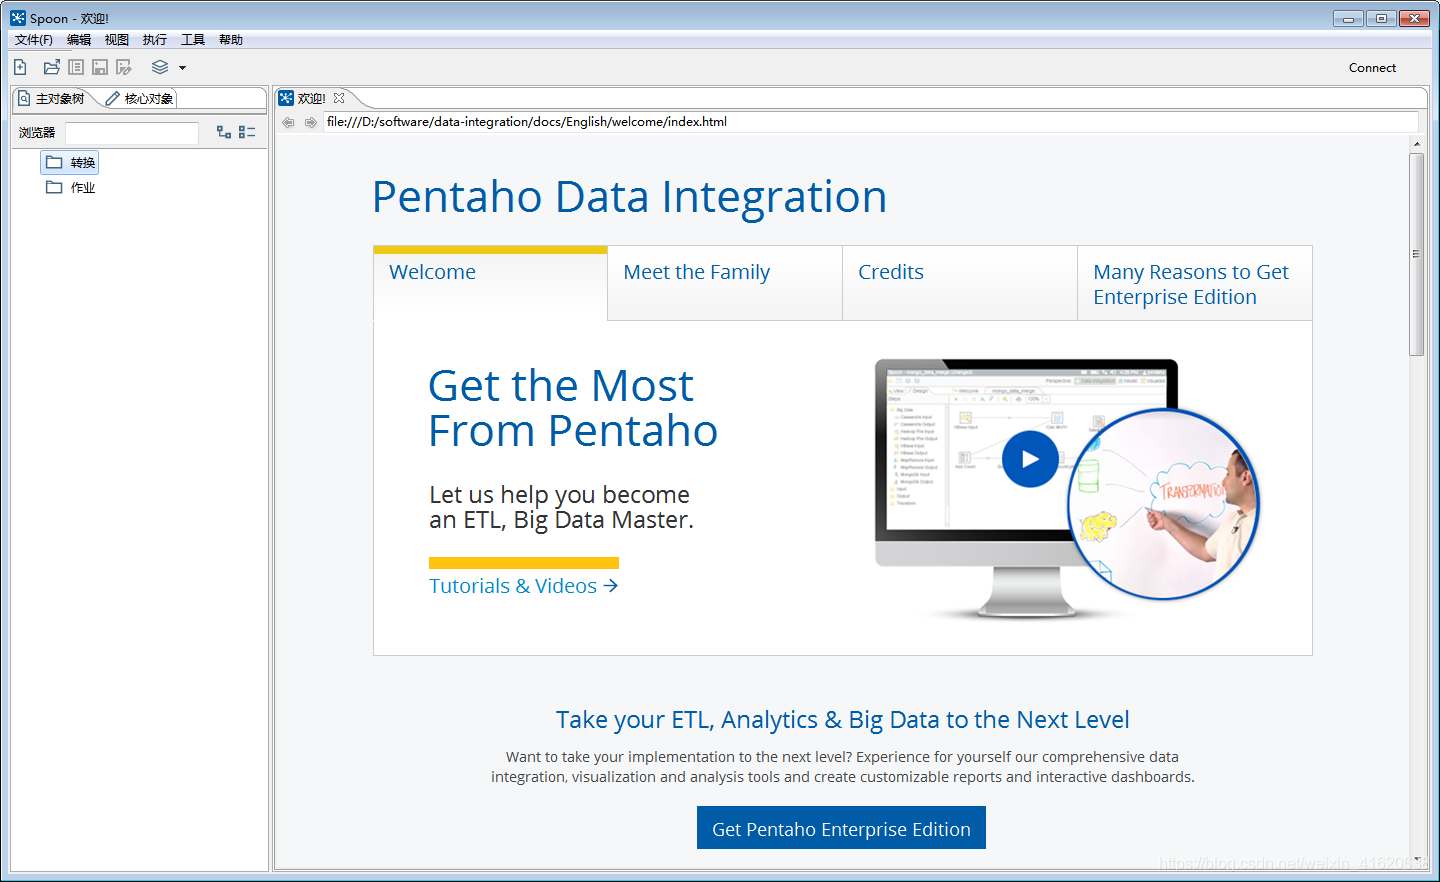Select the 欢迎! tab

[312, 98]
